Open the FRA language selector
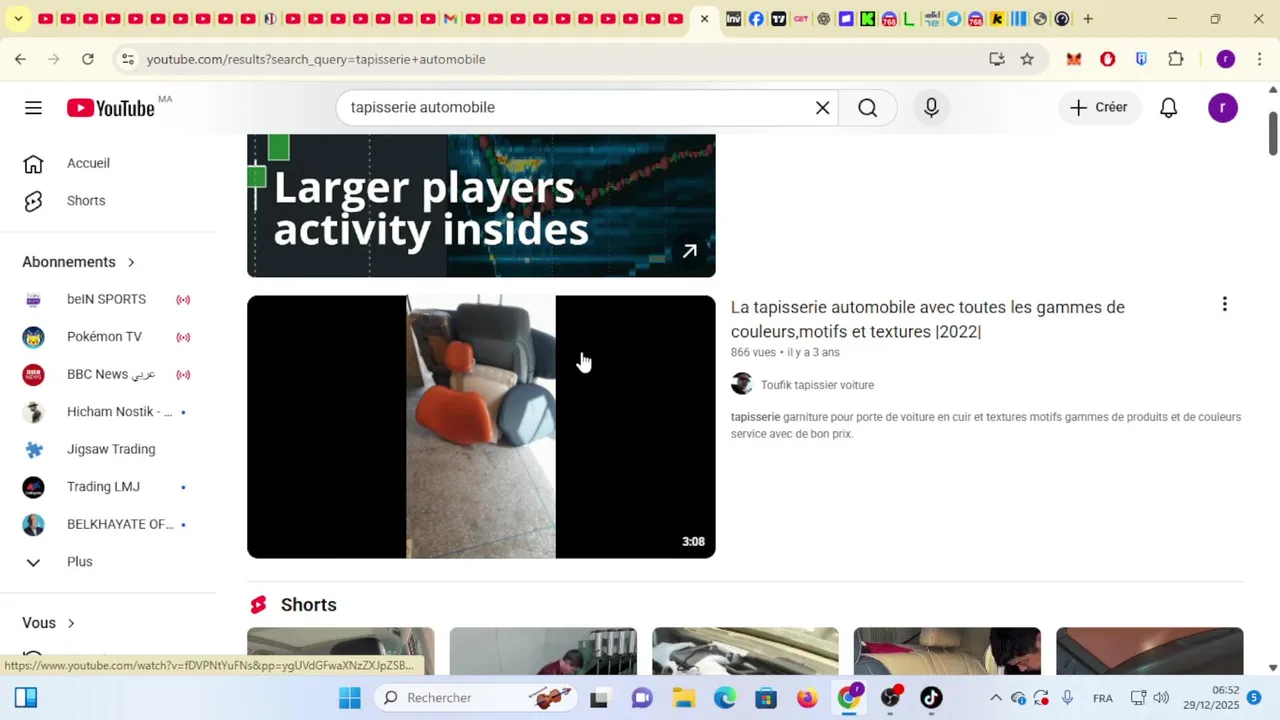This screenshot has width=1280, height=720. coord(1103,698)
